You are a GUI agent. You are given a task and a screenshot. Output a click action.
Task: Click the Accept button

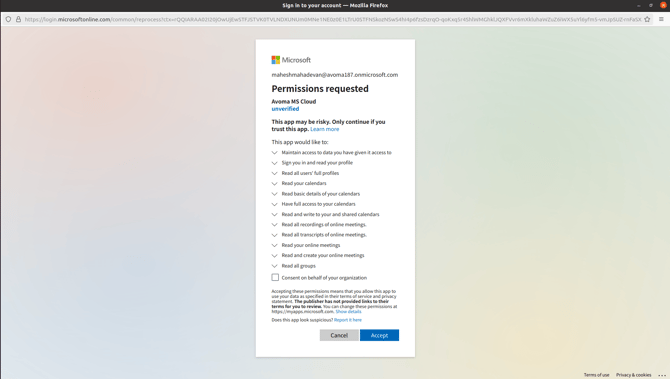379,335
